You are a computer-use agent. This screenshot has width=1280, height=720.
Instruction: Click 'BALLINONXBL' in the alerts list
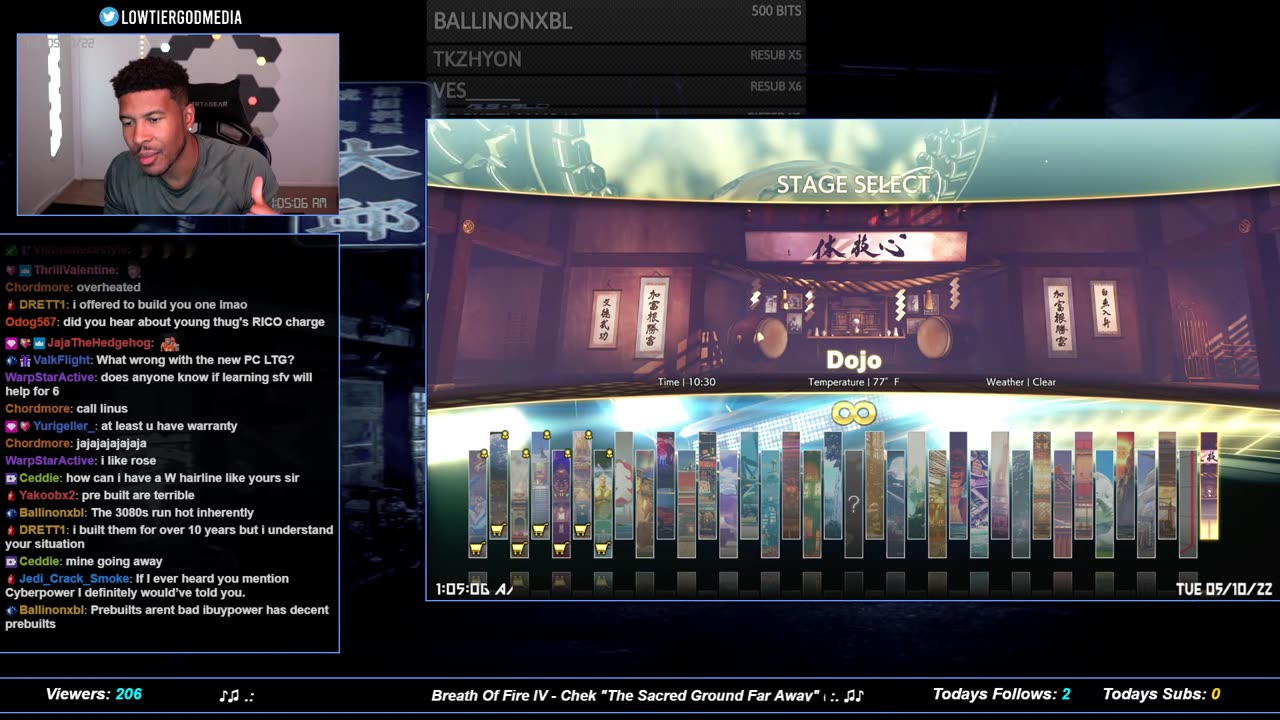pyautogui.click(x=503, y=21)
